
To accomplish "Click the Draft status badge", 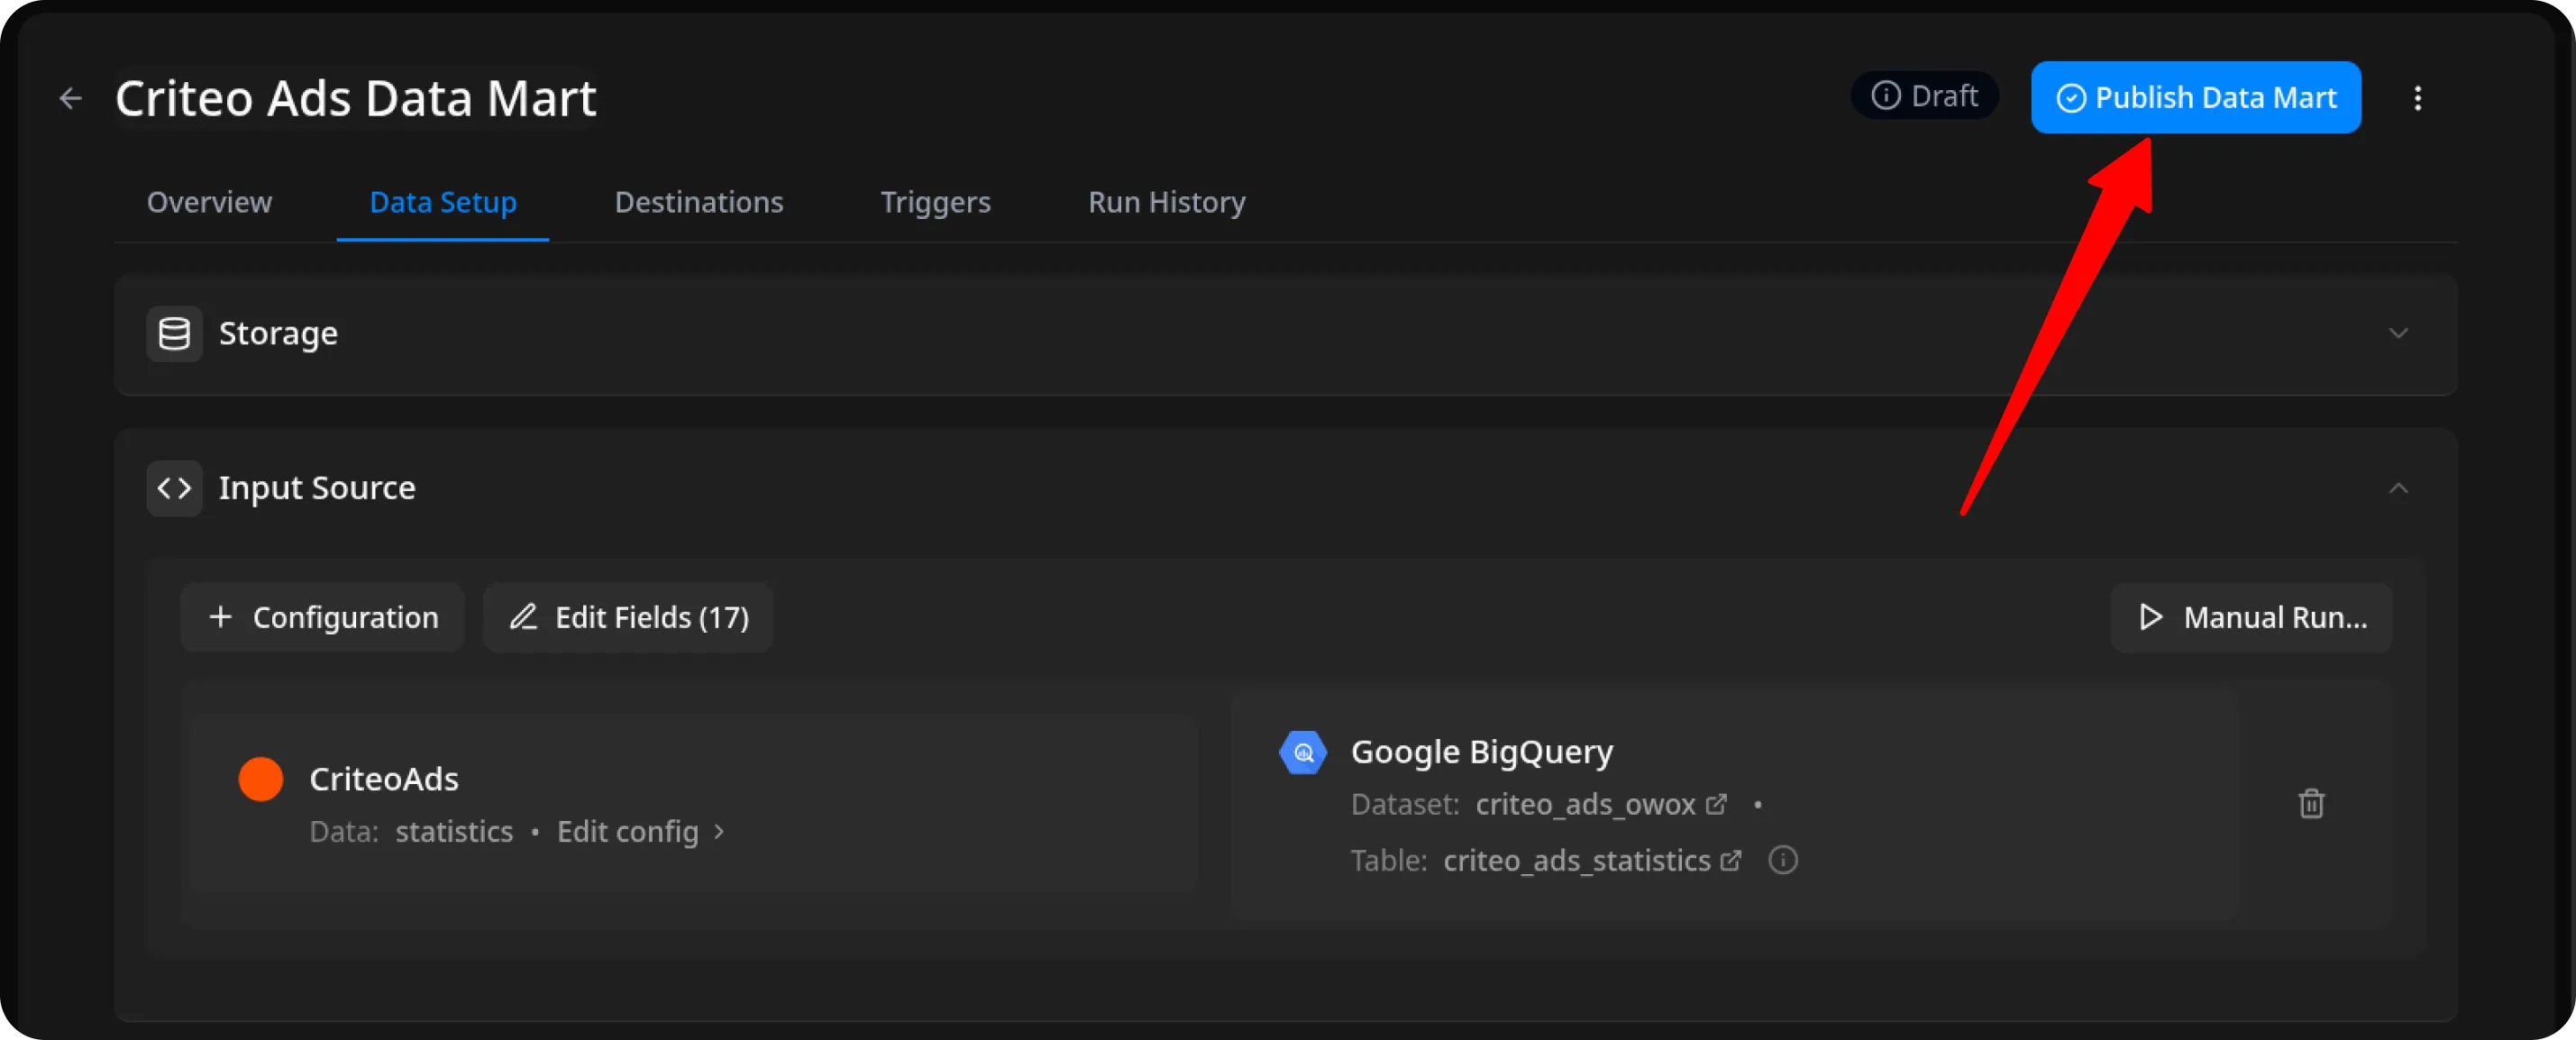I will tap(1924, 96).
